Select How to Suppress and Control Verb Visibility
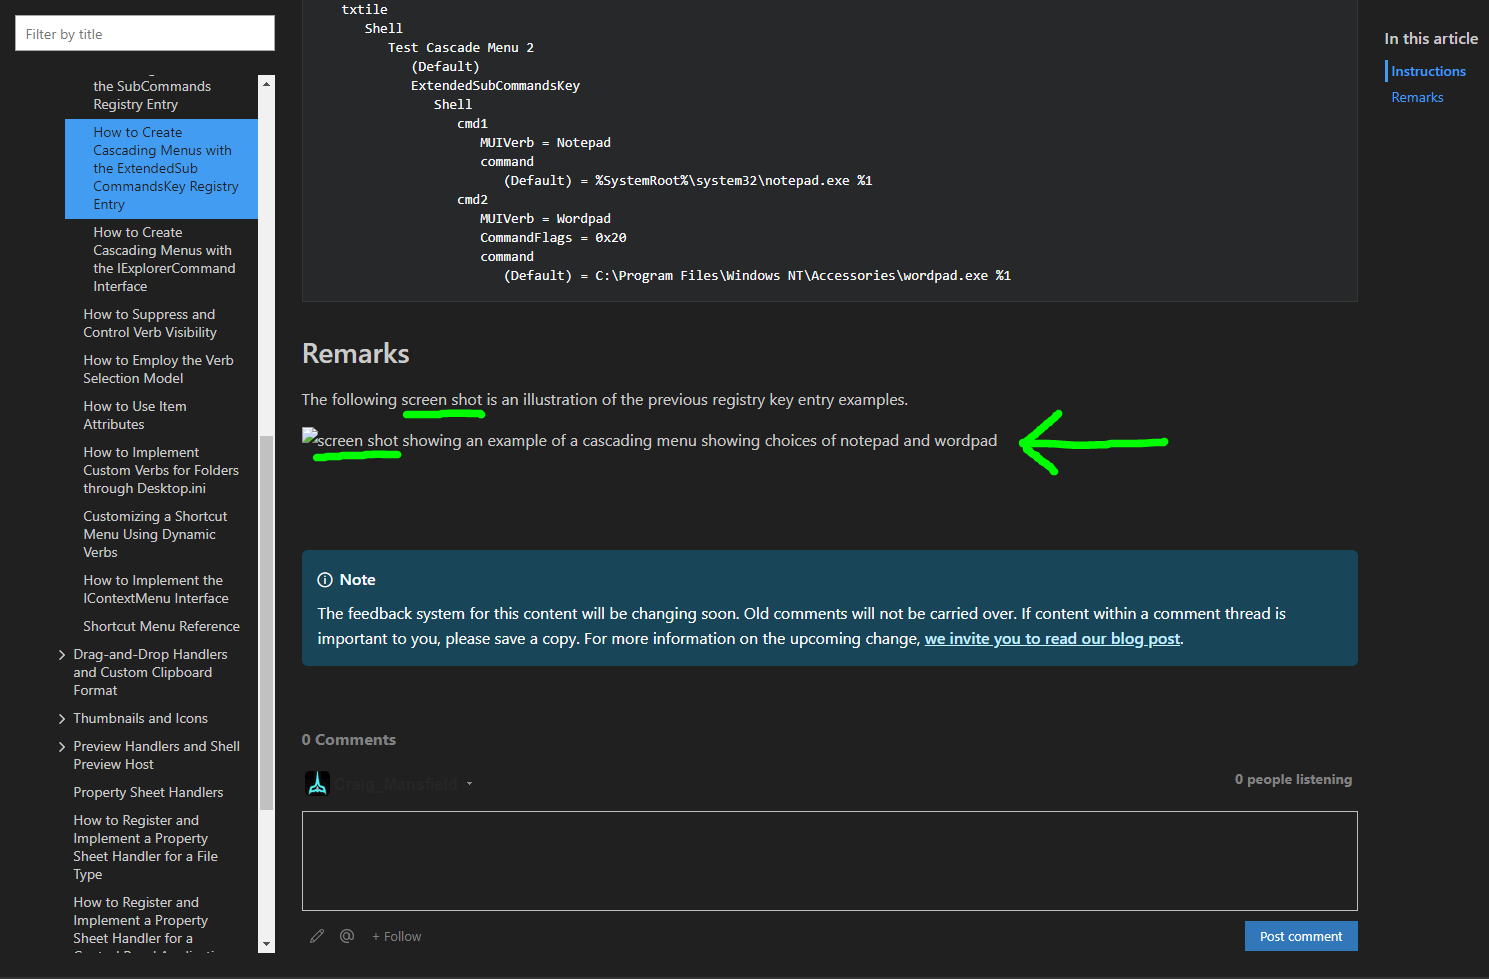Screen dimensions: 1489x979 tap(149, 322)
